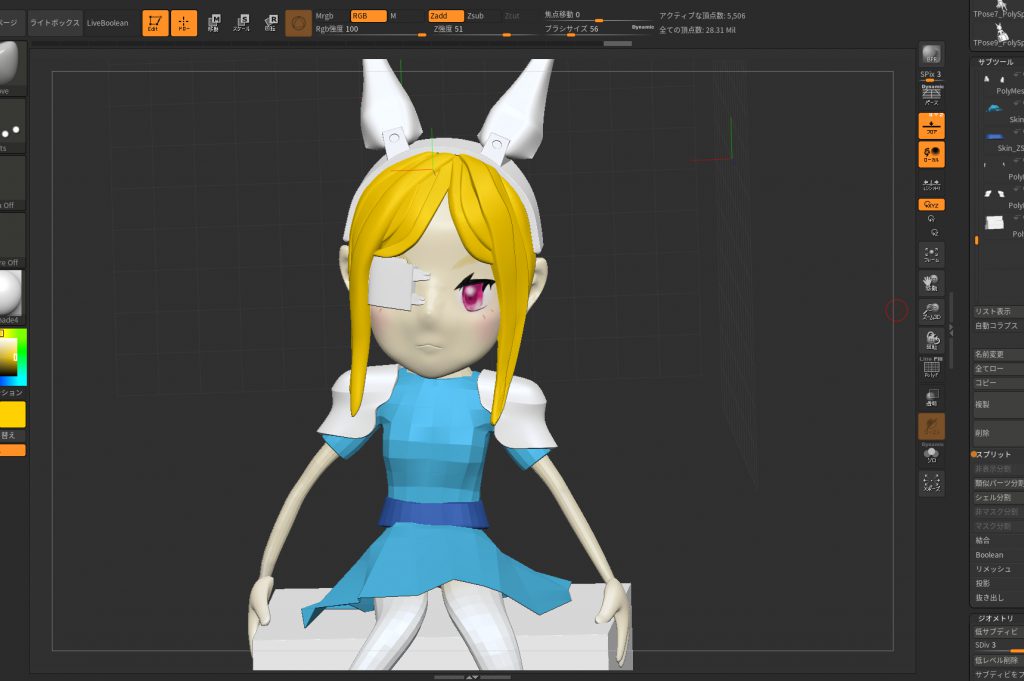This screenshot has width=1024, height=681.
Task: Adjust the SDiv 3 slider
Action: (999, 646)
